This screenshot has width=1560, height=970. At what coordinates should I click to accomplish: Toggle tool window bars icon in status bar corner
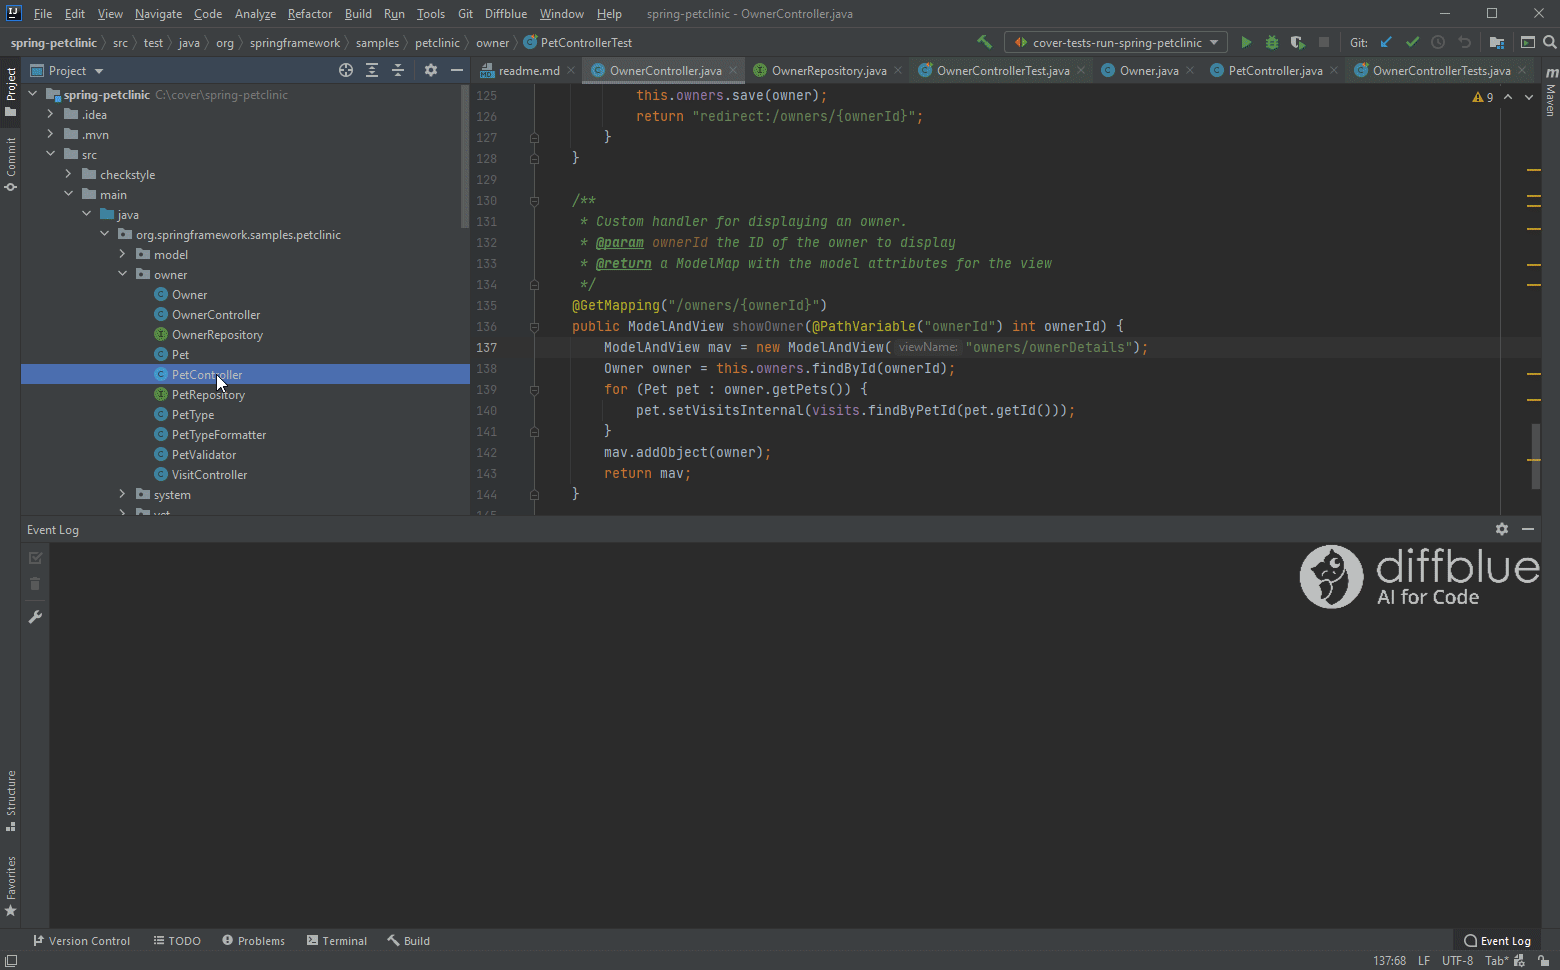click(x=11, y=960)
